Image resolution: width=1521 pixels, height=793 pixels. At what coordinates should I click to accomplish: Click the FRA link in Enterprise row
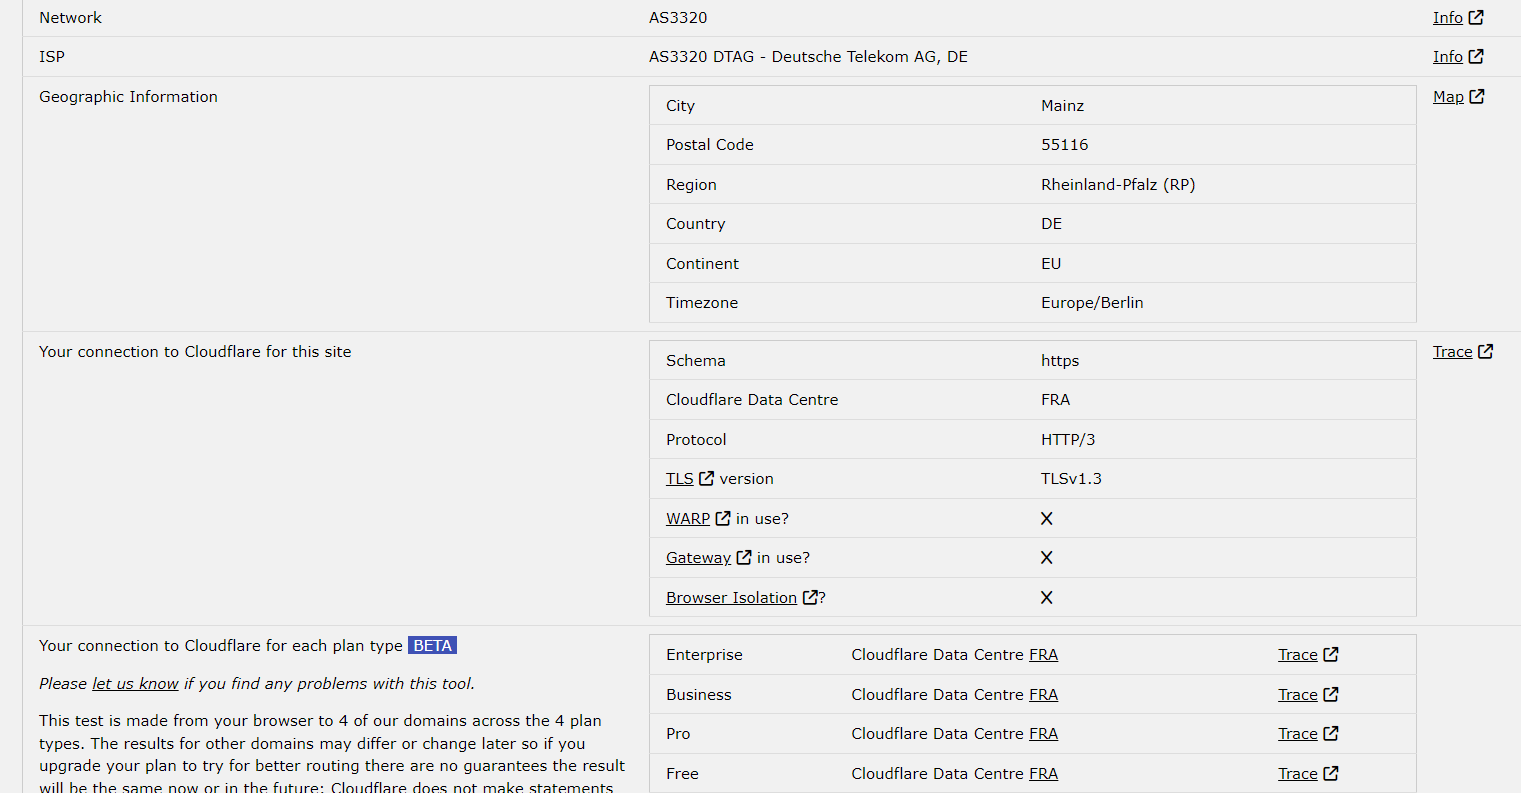(x=1043, y=655)
